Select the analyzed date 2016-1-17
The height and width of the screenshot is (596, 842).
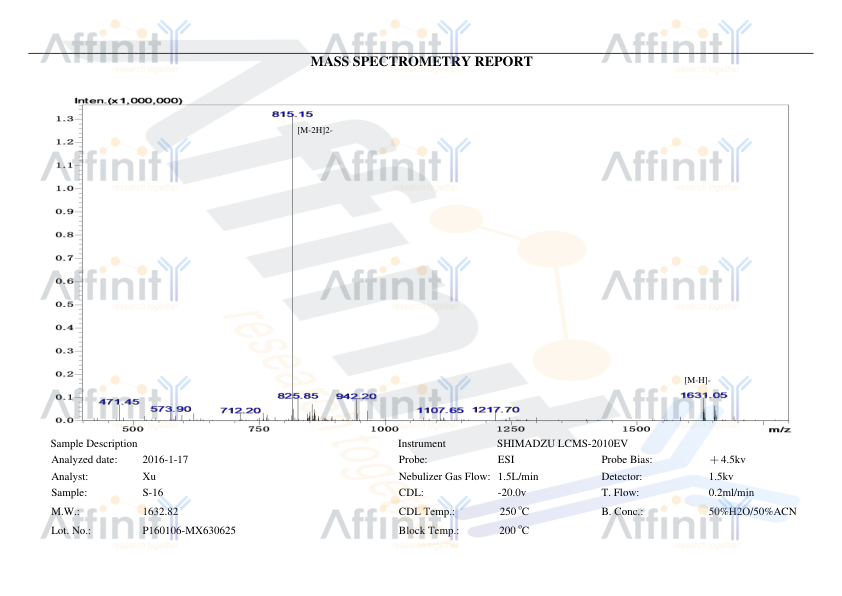pyautogui.click(x=165, y=460)
